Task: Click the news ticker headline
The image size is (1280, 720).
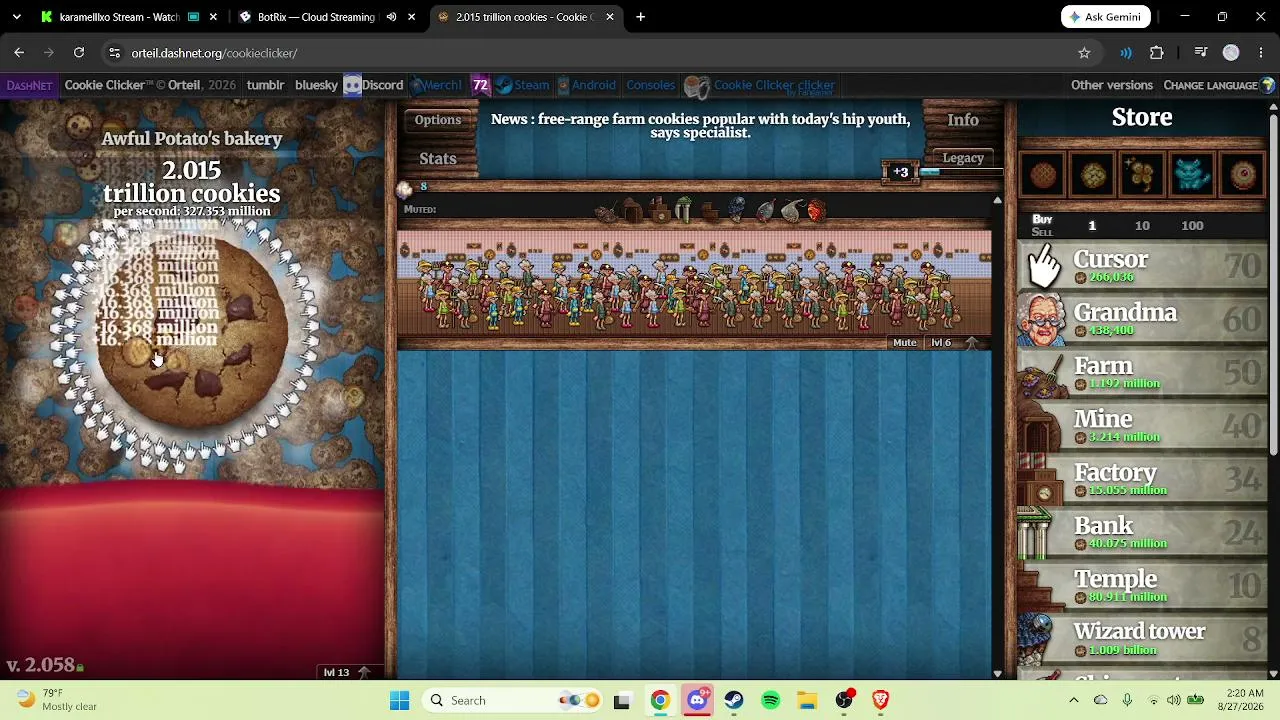Action: (x=700, y=125)
